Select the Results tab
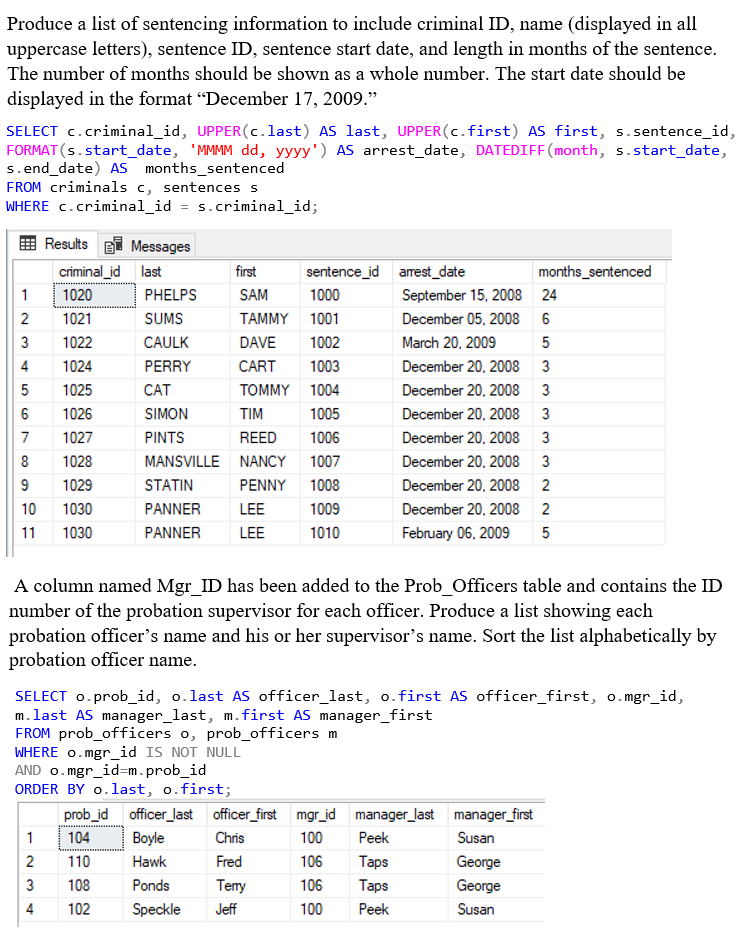This screenshot has width=754, height=936. click(x=66, y=245)
